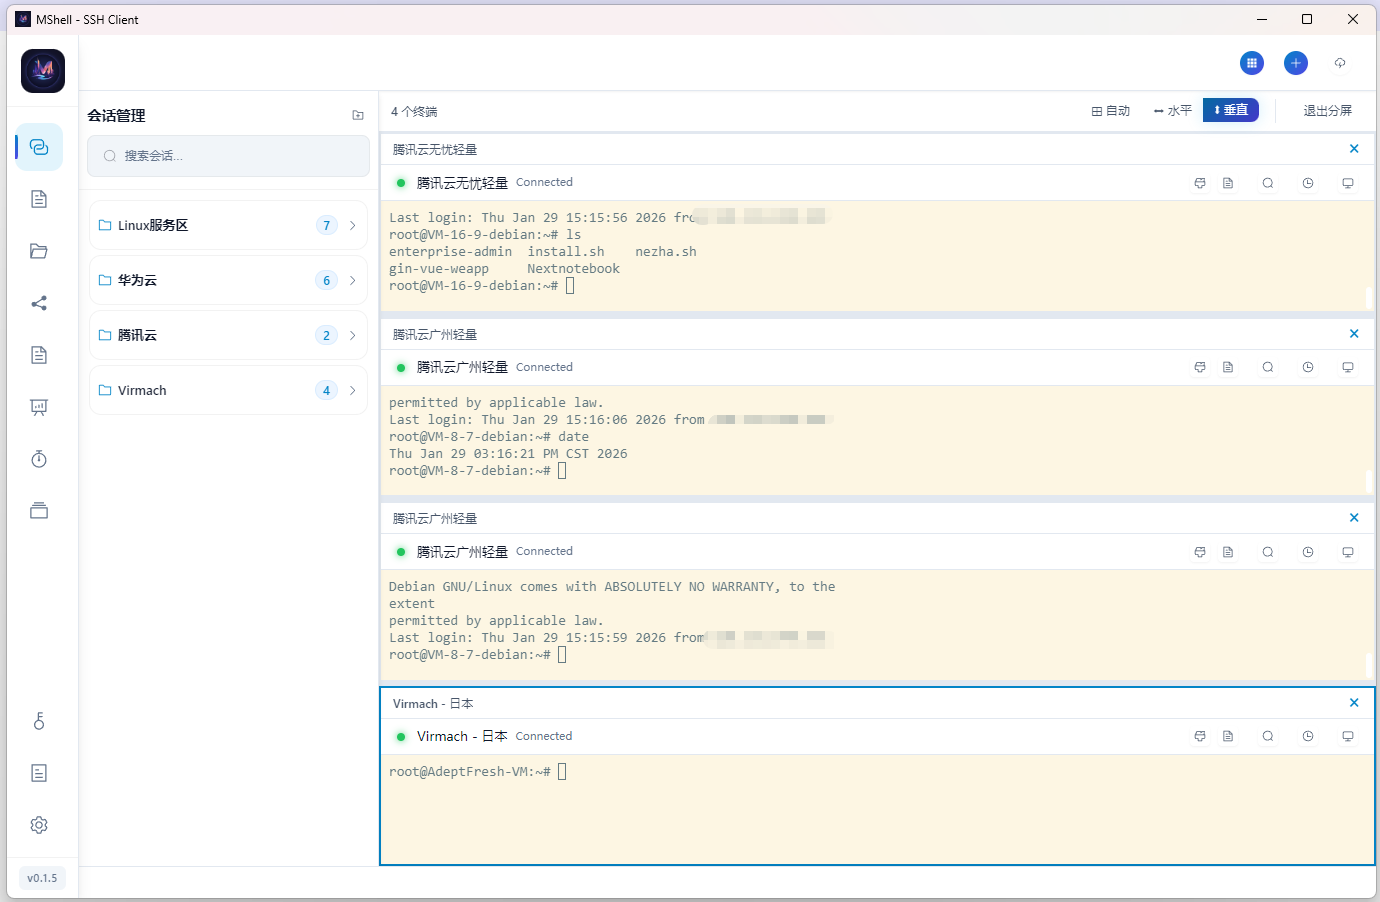This screenshot has height=902, width=1380.
Task: Expand the 腾讯云 session group
Action: pyautogui.click(x=228, y=335)
